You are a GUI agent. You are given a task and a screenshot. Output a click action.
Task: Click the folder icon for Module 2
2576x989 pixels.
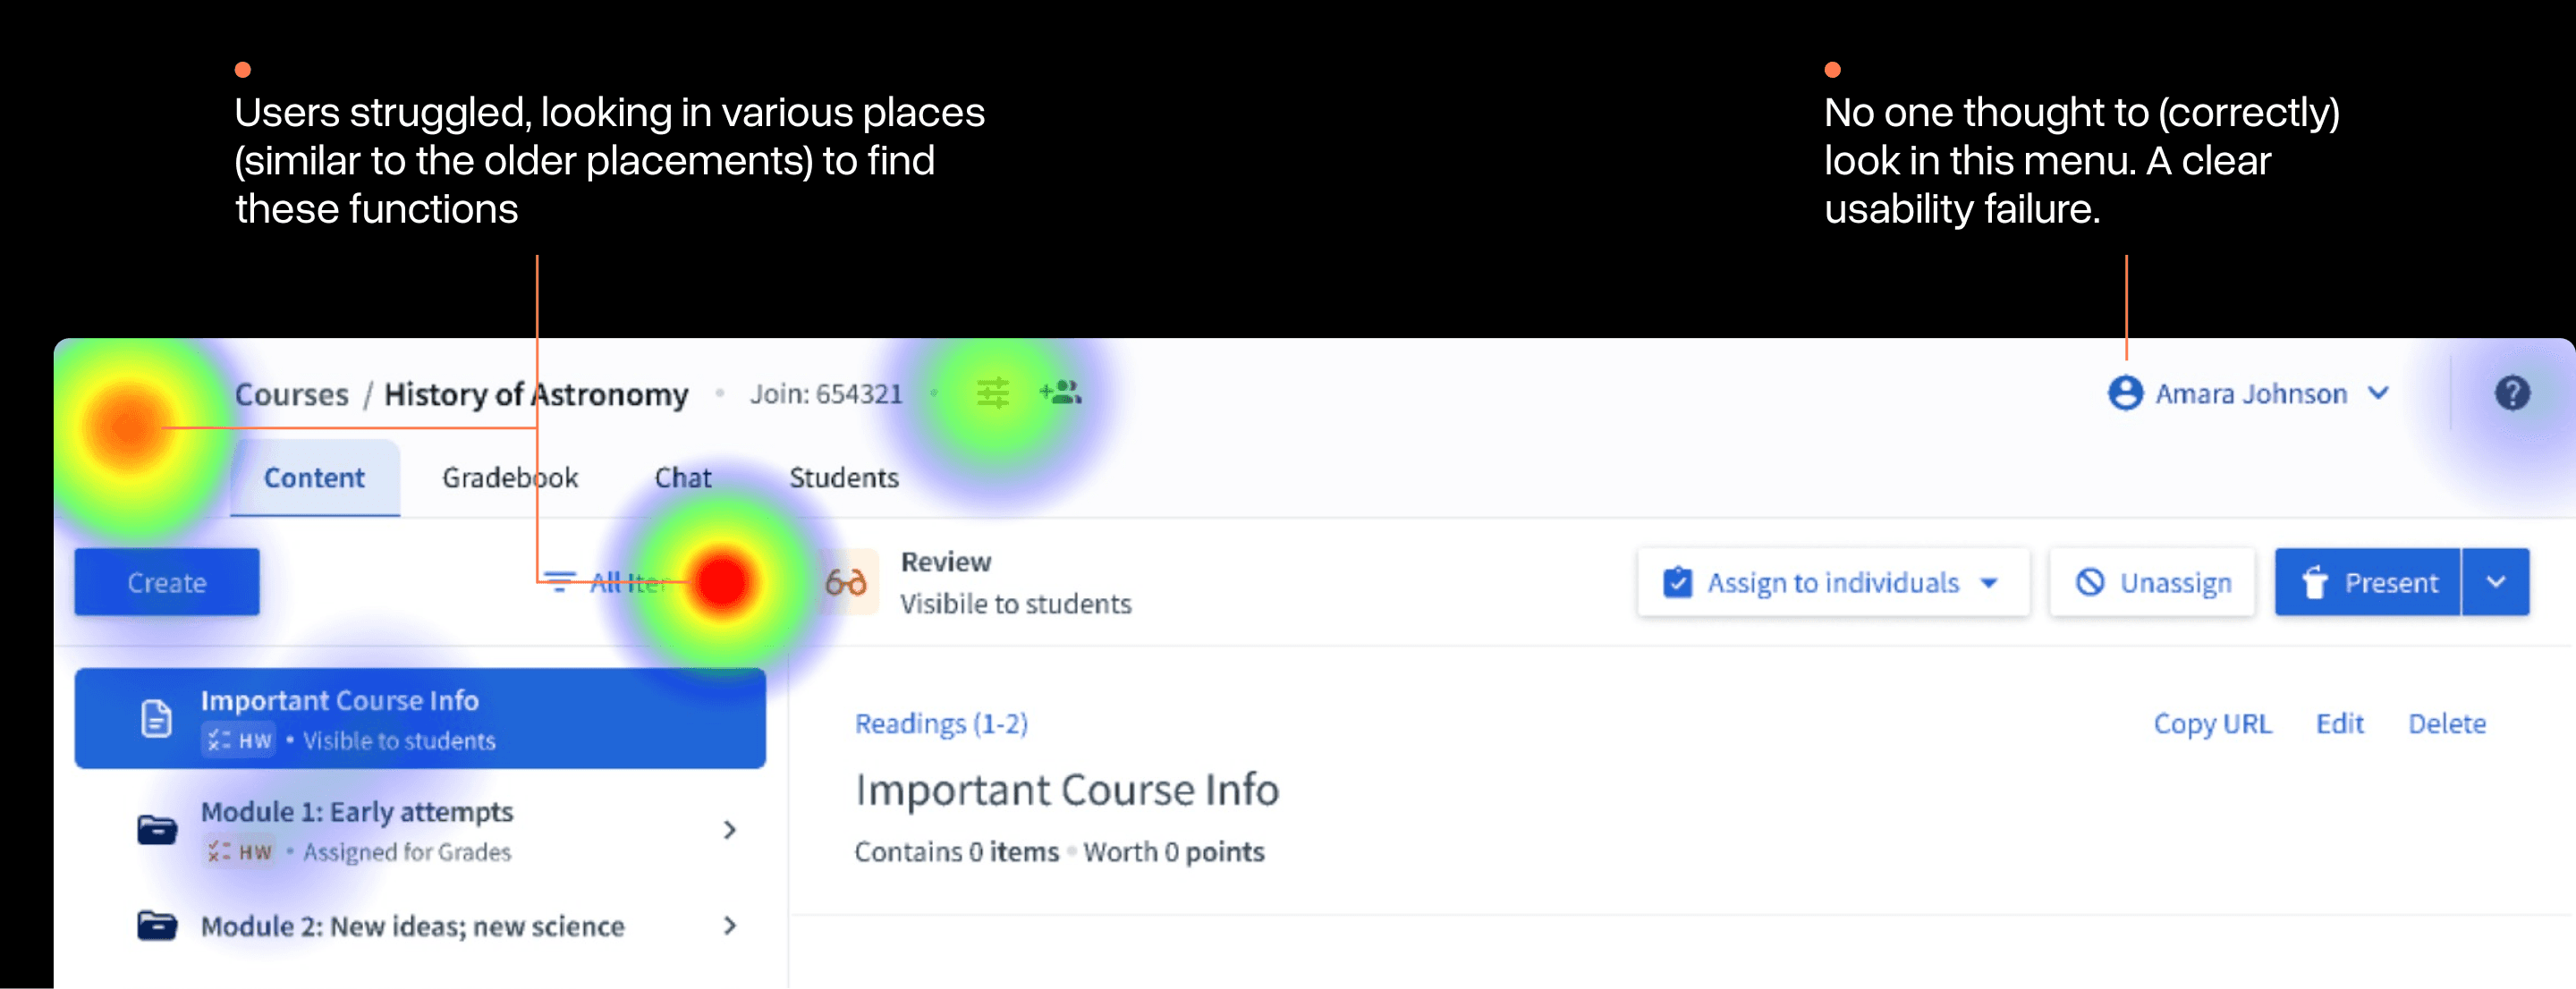(x=156, y=926)
